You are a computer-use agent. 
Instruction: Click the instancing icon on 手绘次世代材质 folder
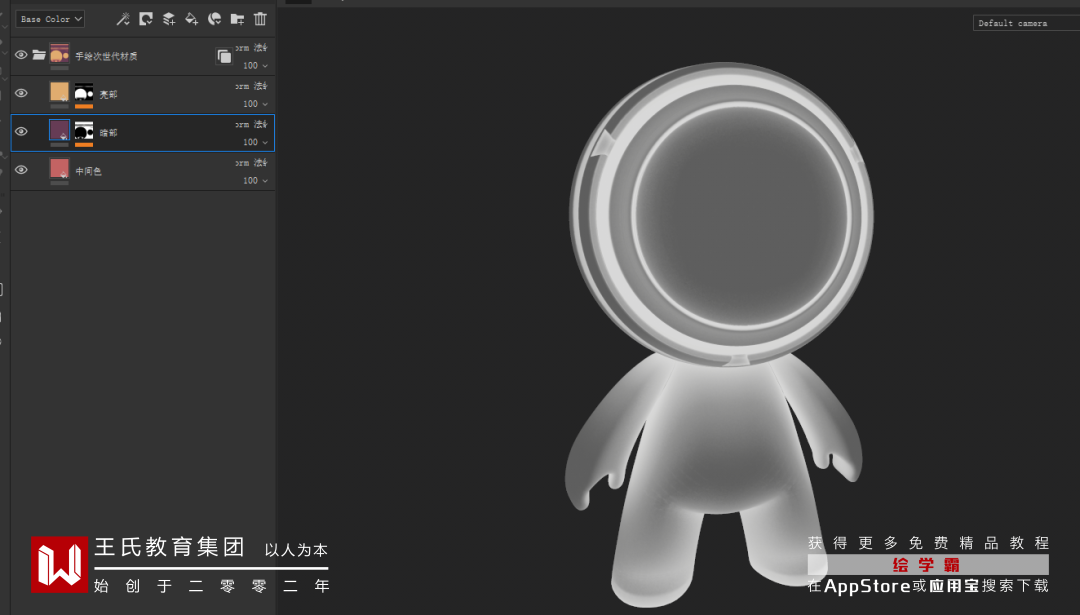click(x=224, y=56)
